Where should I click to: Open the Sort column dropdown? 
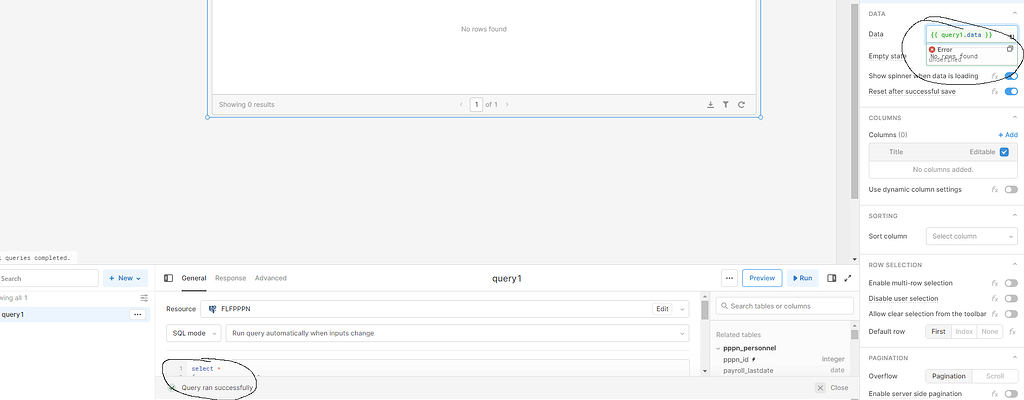(972, 237)
